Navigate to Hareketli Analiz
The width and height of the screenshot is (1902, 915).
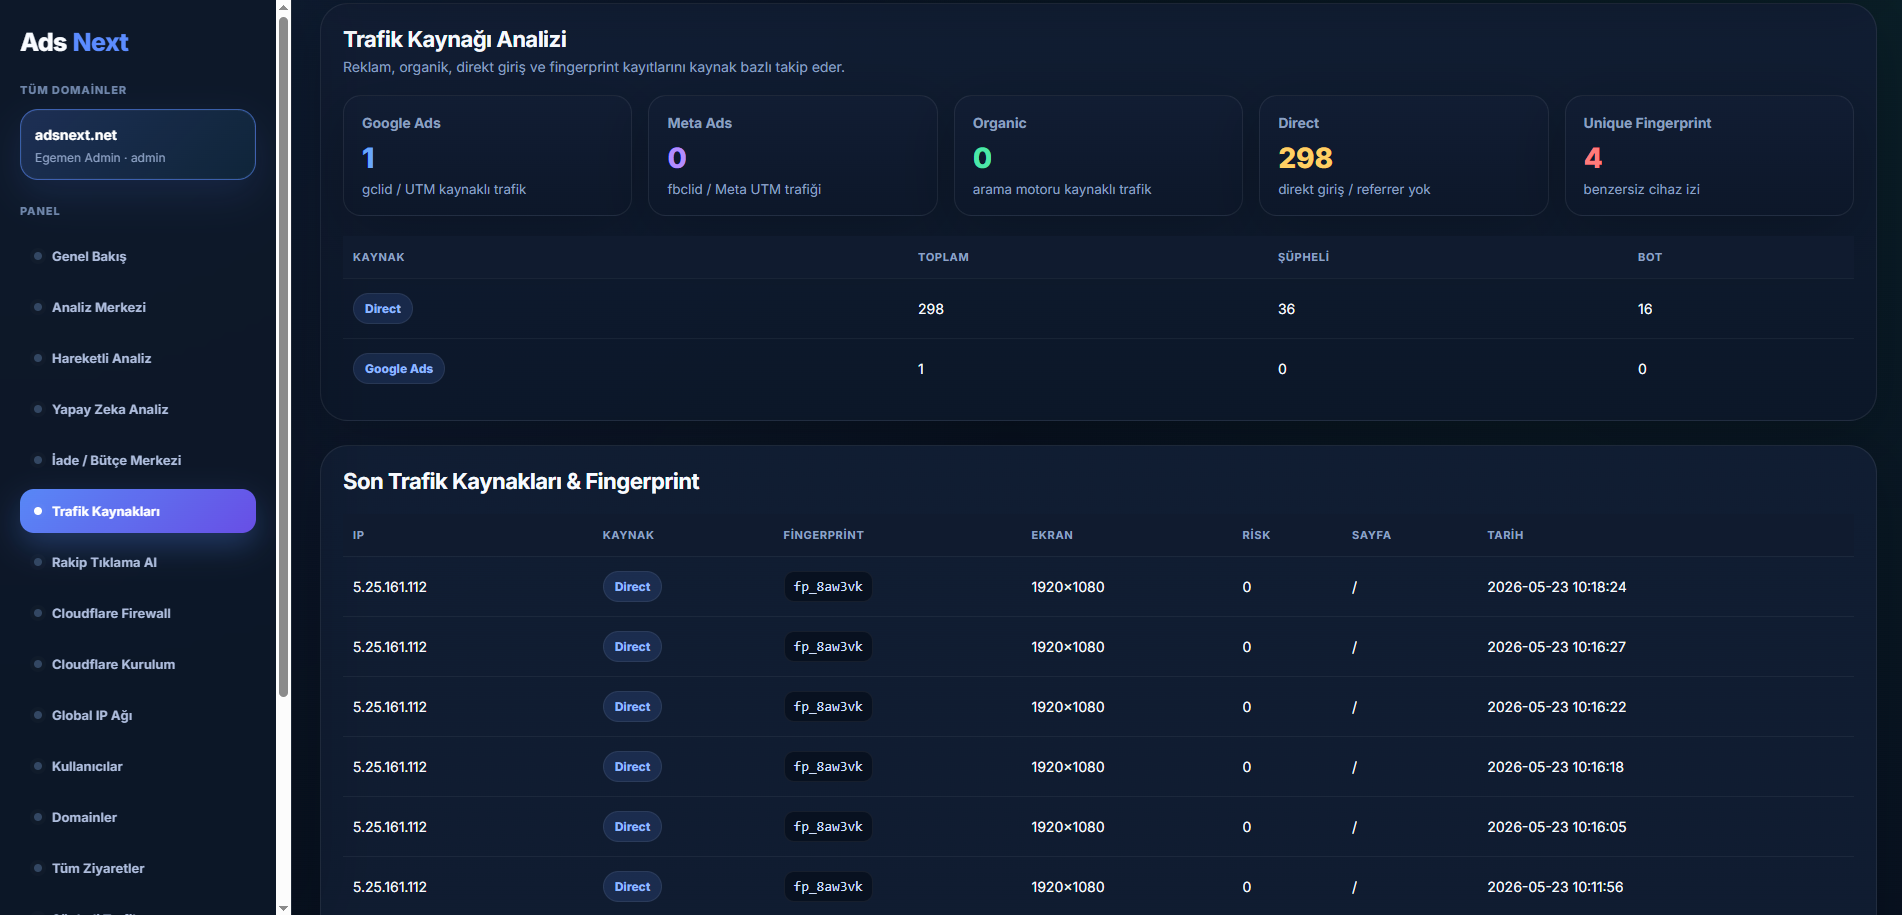tap(138, 358)
